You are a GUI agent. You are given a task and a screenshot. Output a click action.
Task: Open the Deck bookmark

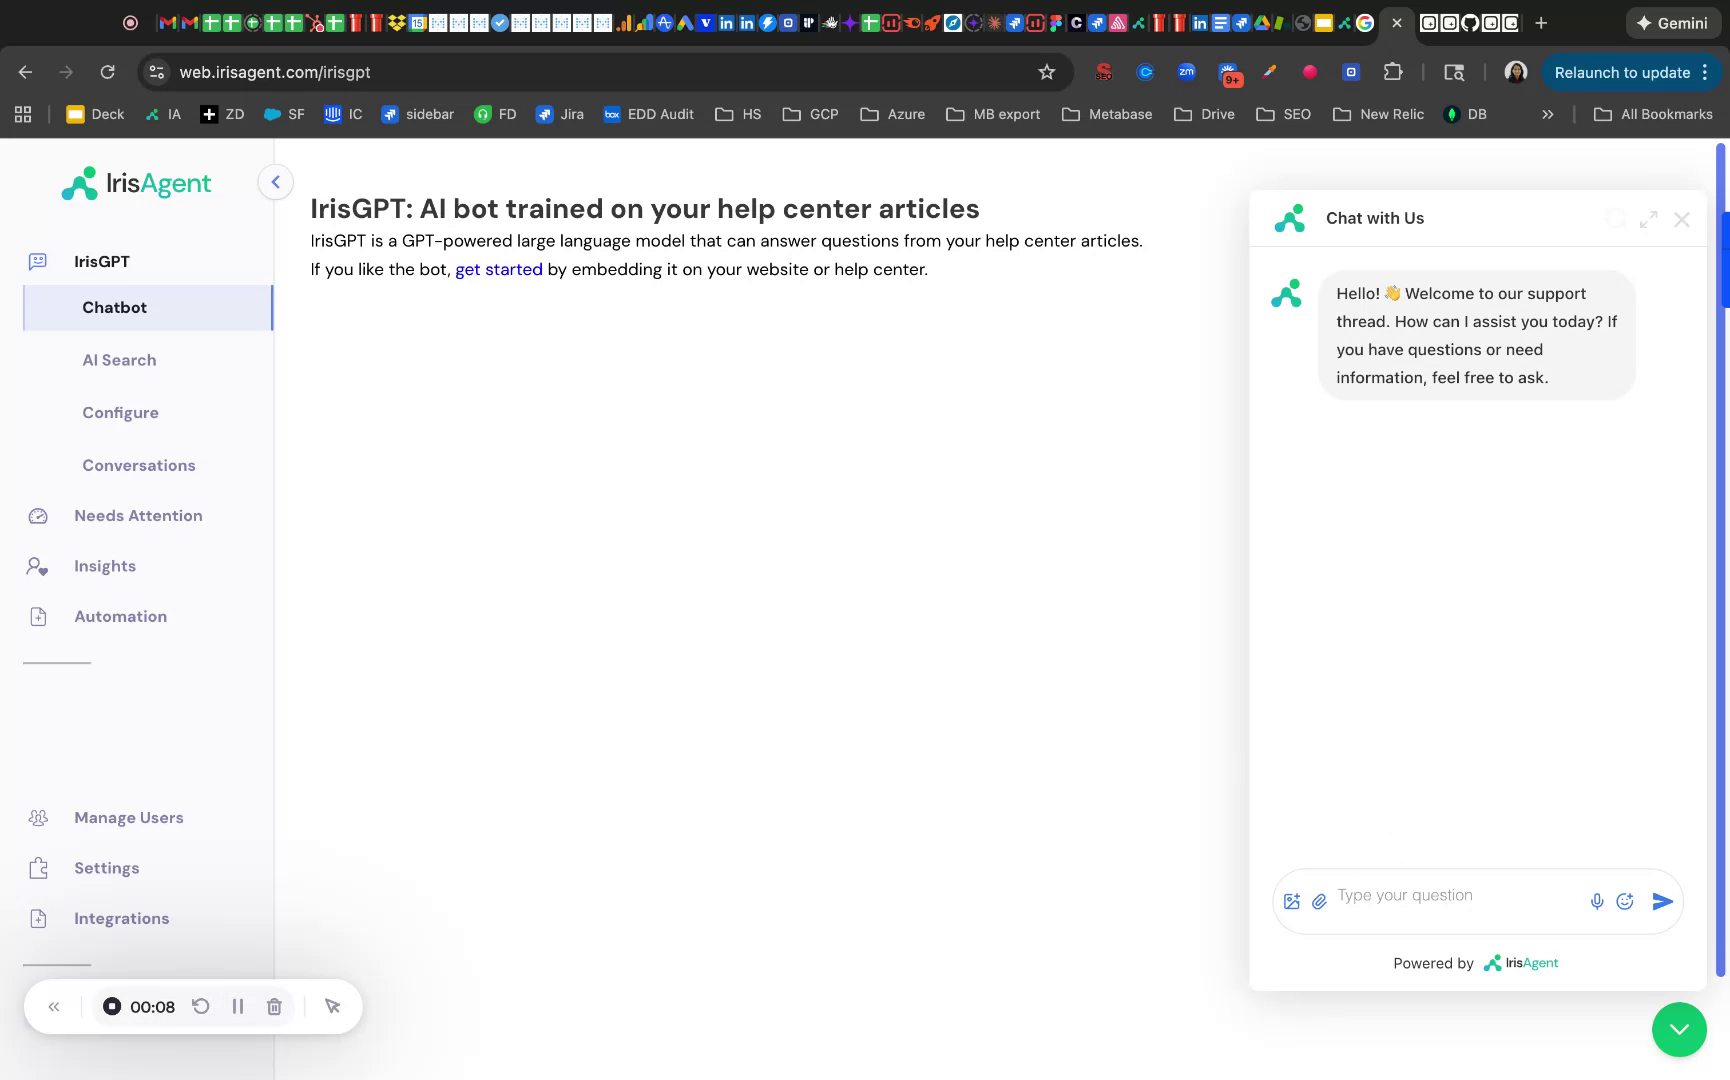(95, 114)
